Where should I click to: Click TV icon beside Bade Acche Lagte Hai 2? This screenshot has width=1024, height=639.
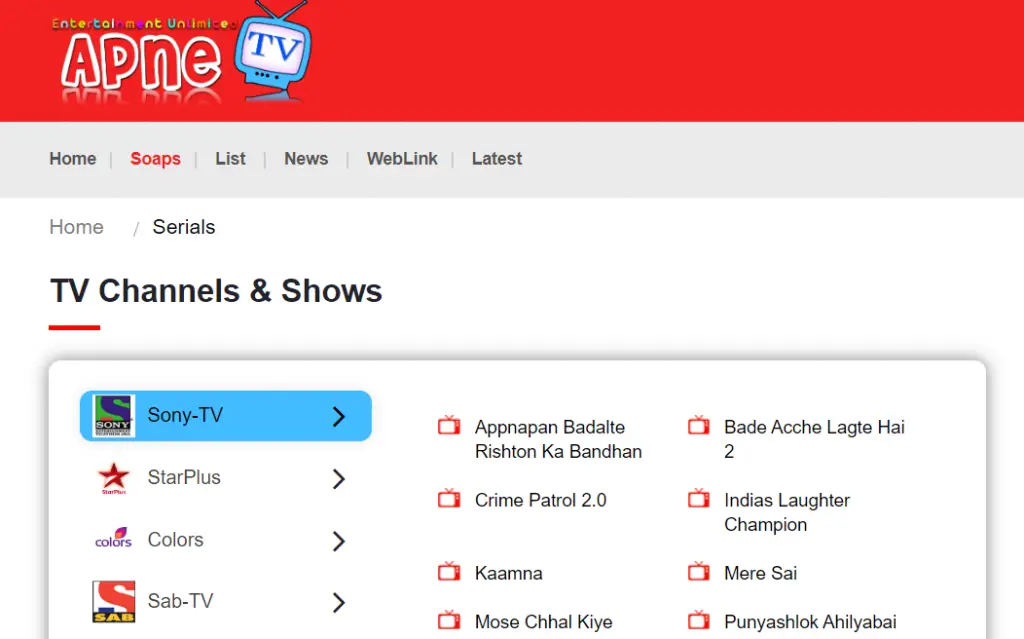click(698, 426)
